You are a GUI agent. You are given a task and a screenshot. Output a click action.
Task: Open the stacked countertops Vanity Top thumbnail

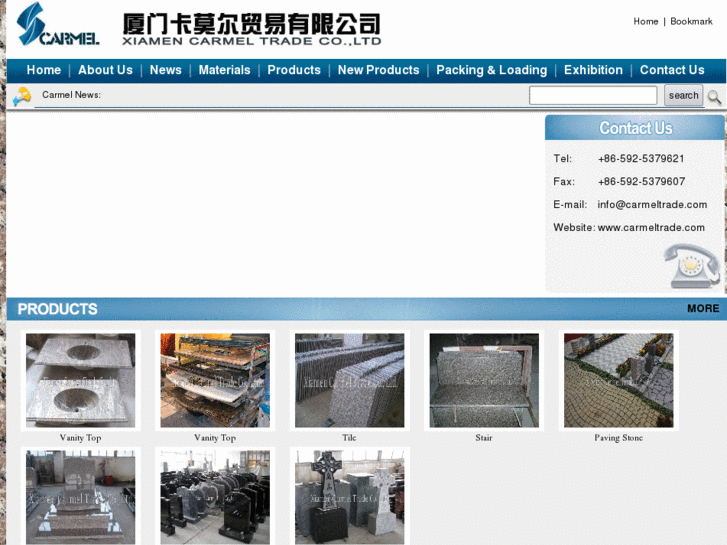[215, 380]
